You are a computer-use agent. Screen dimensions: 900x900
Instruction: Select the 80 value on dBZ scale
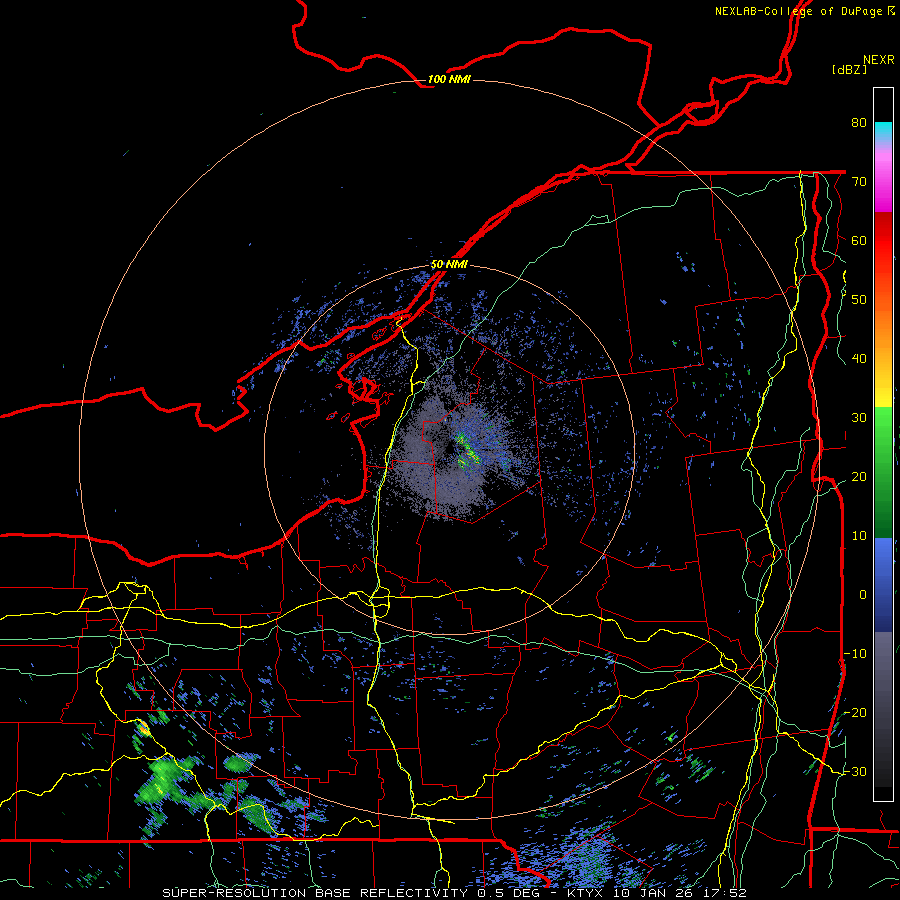point(859,123)
